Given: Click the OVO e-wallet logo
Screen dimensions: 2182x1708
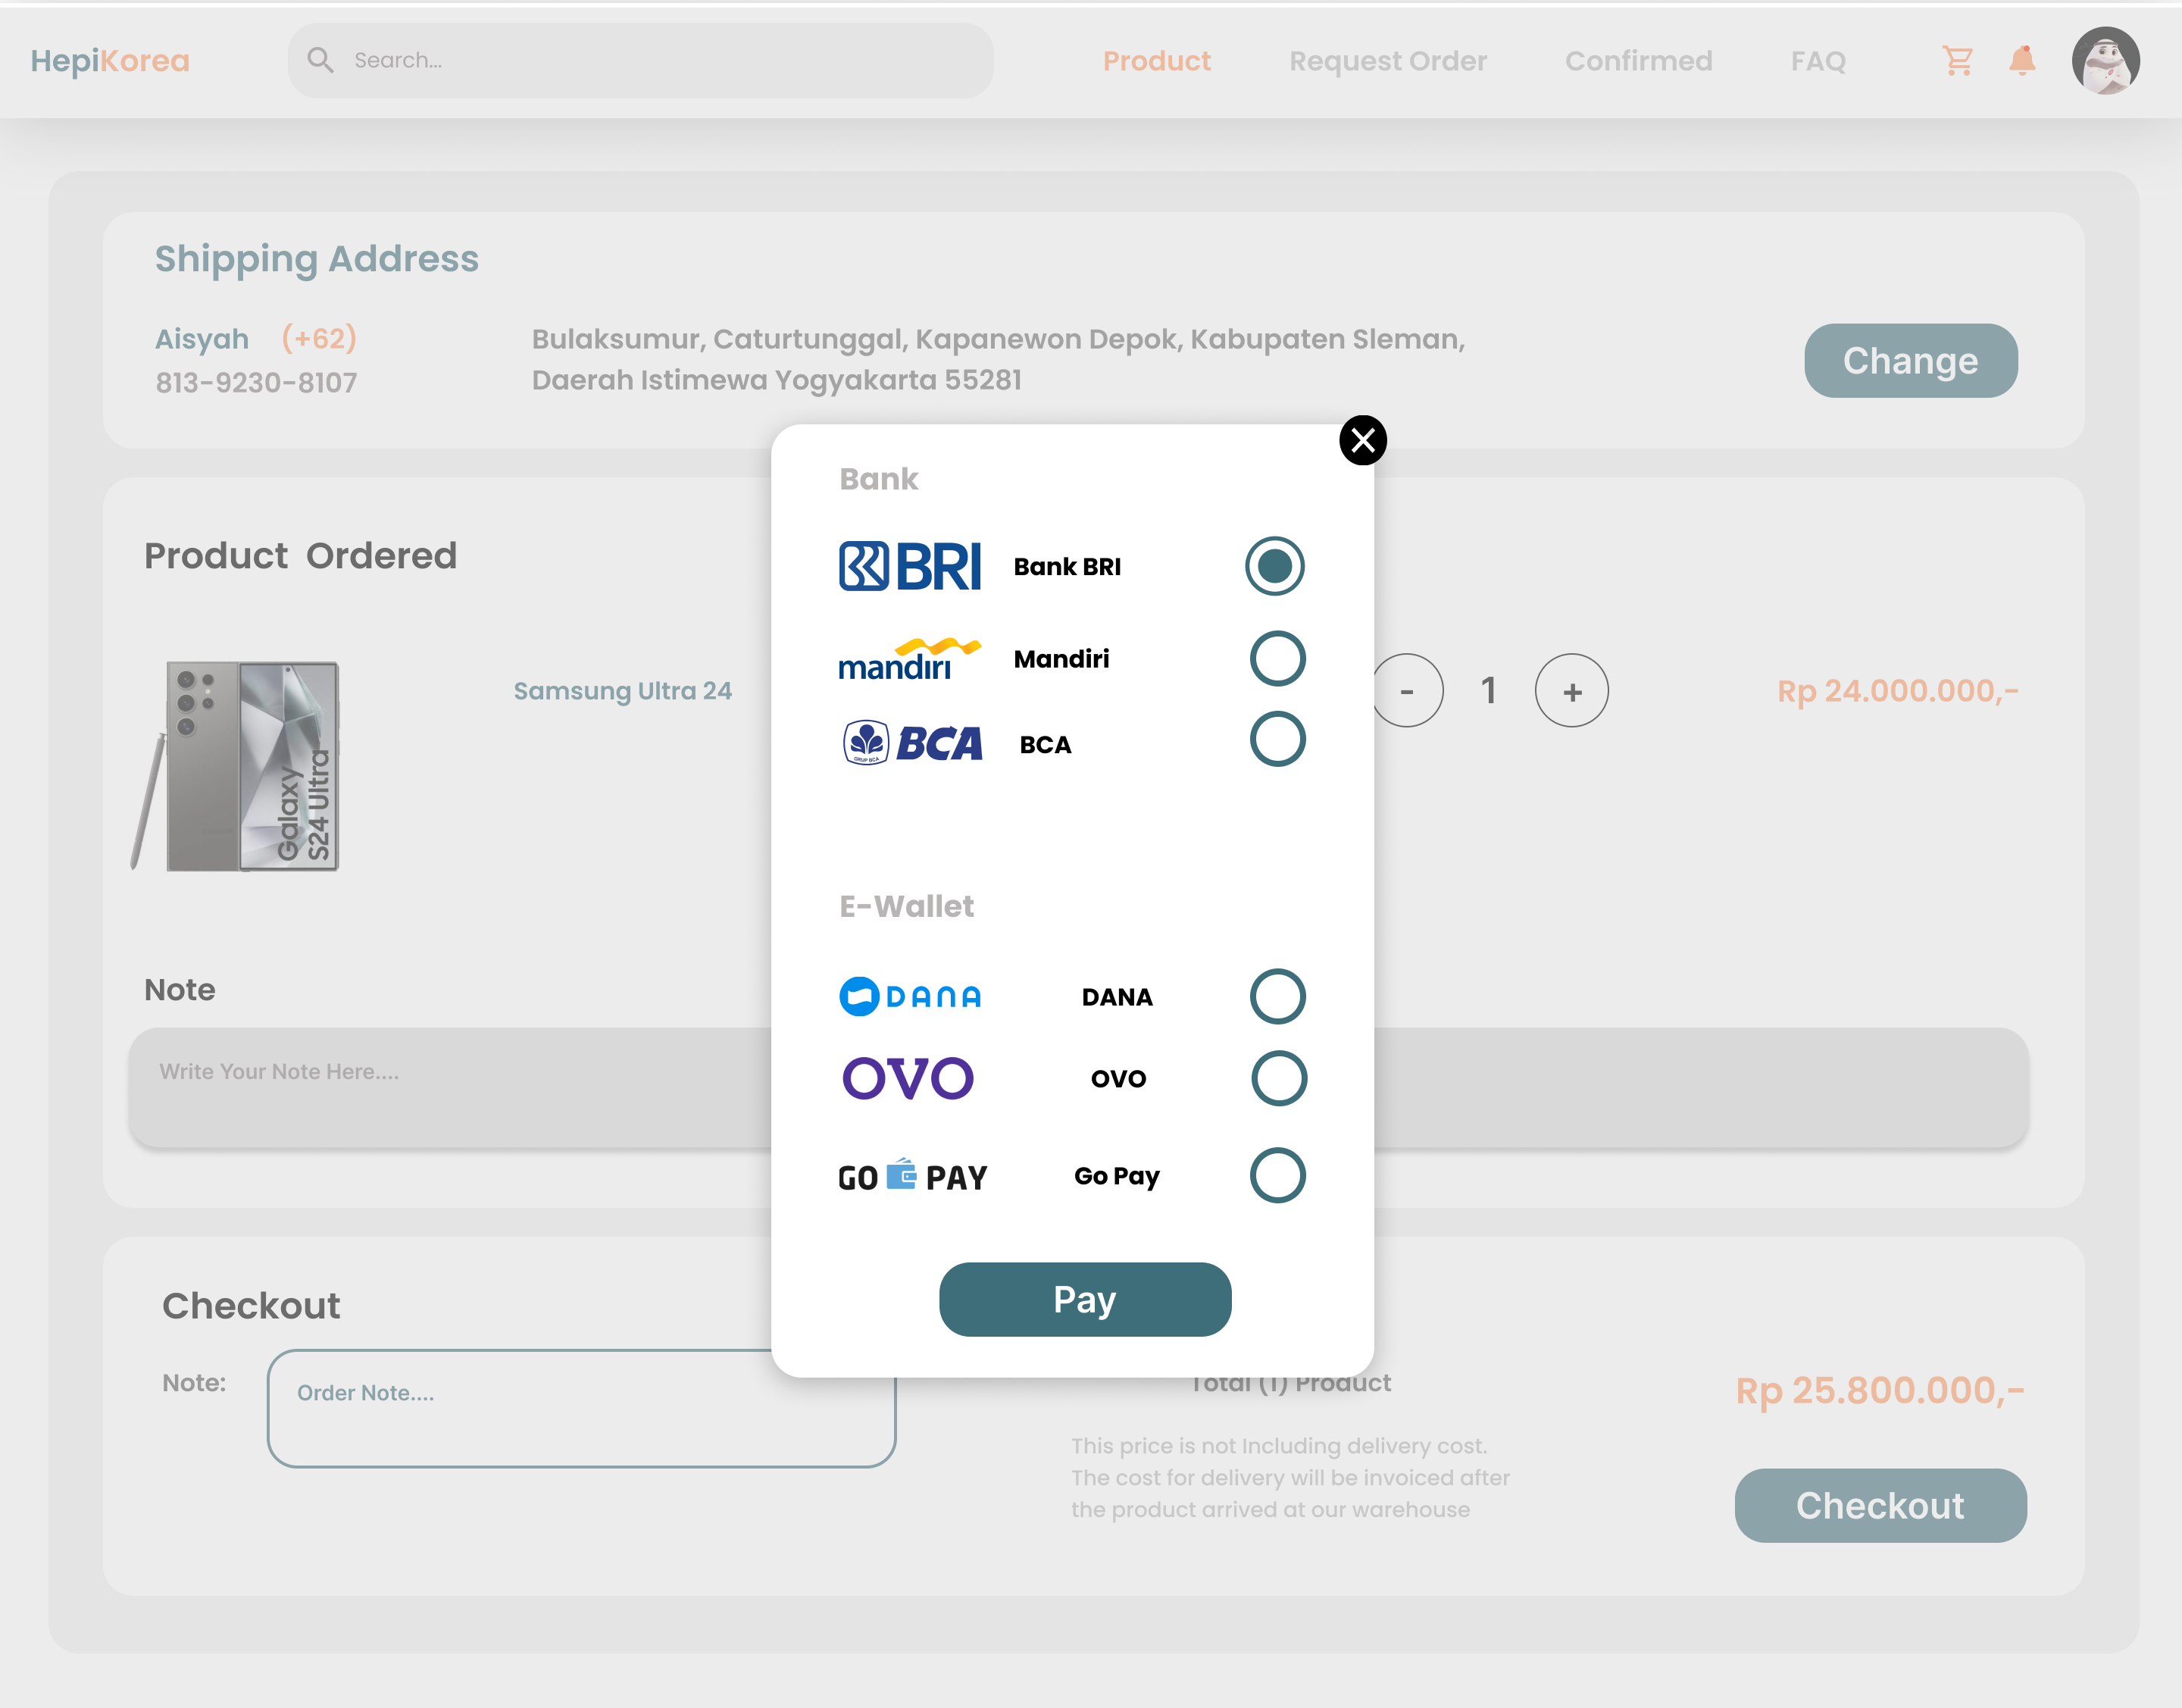Looking at the screenshot, I should point(907,1078).
